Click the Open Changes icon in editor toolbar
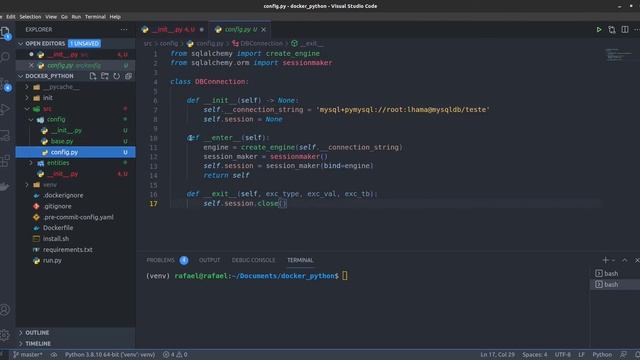 click(612, 29)
